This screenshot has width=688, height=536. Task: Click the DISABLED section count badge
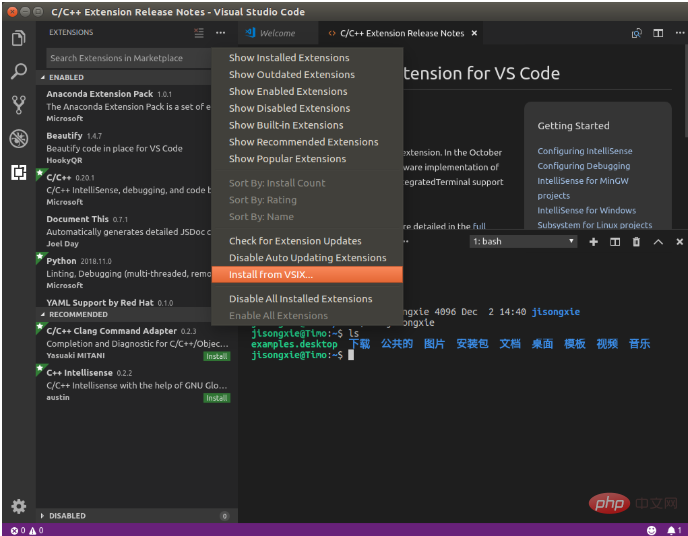coord(224,516)
